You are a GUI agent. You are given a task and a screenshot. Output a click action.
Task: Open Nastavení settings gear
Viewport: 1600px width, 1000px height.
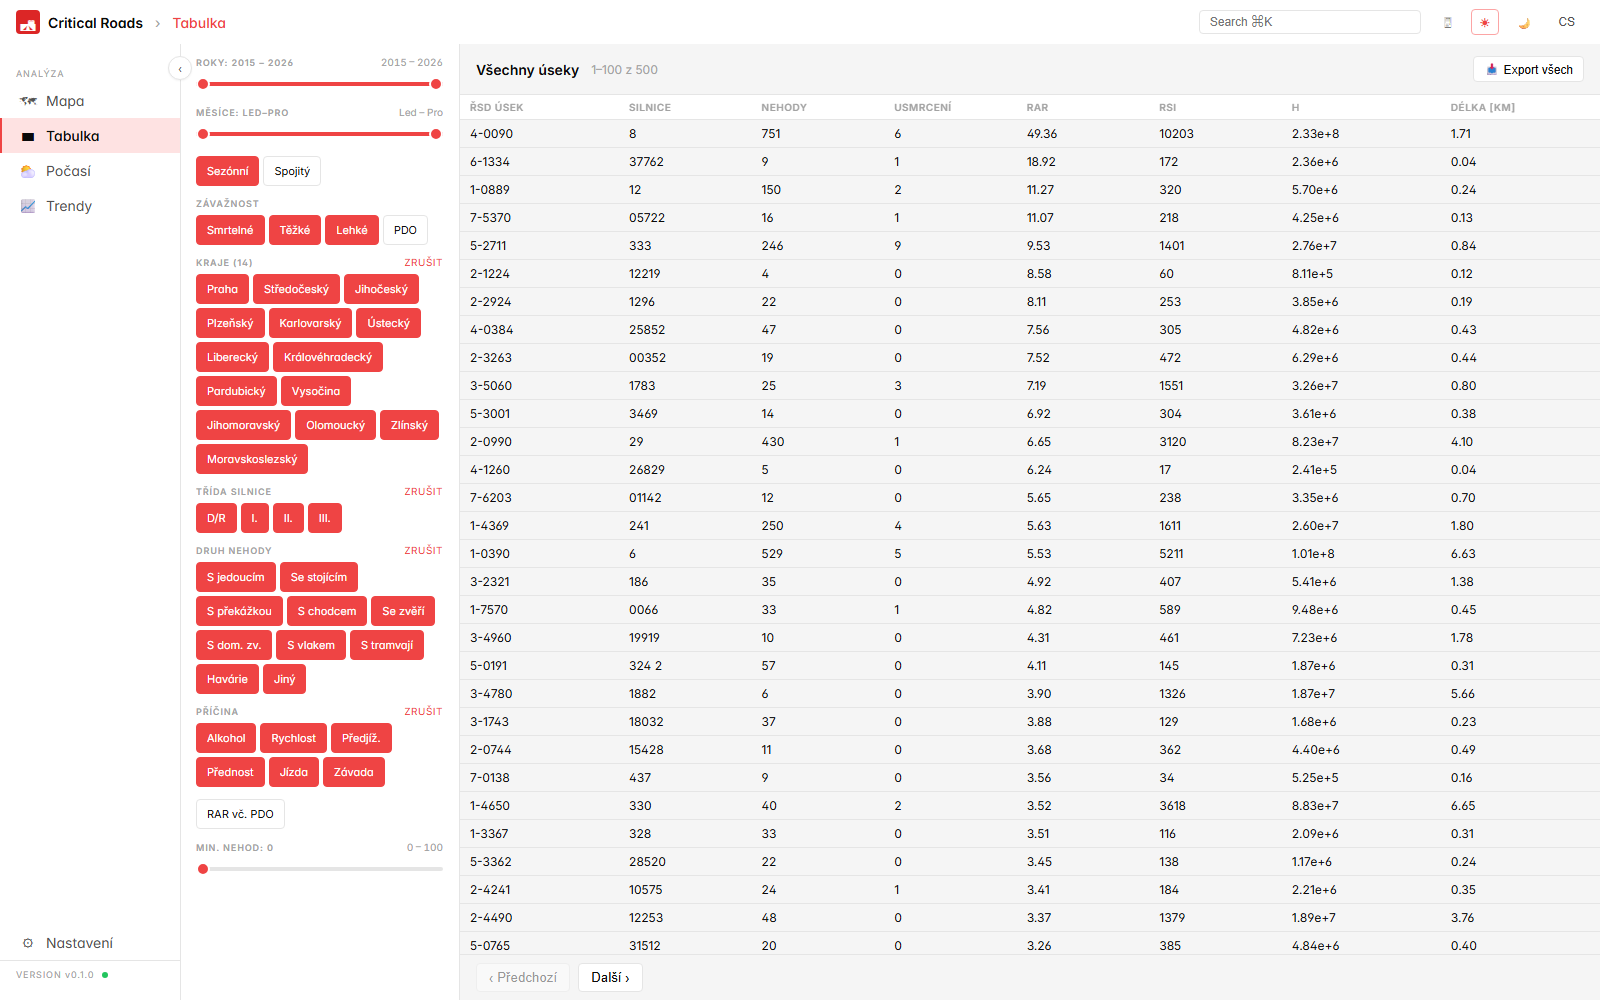(68, 943)
